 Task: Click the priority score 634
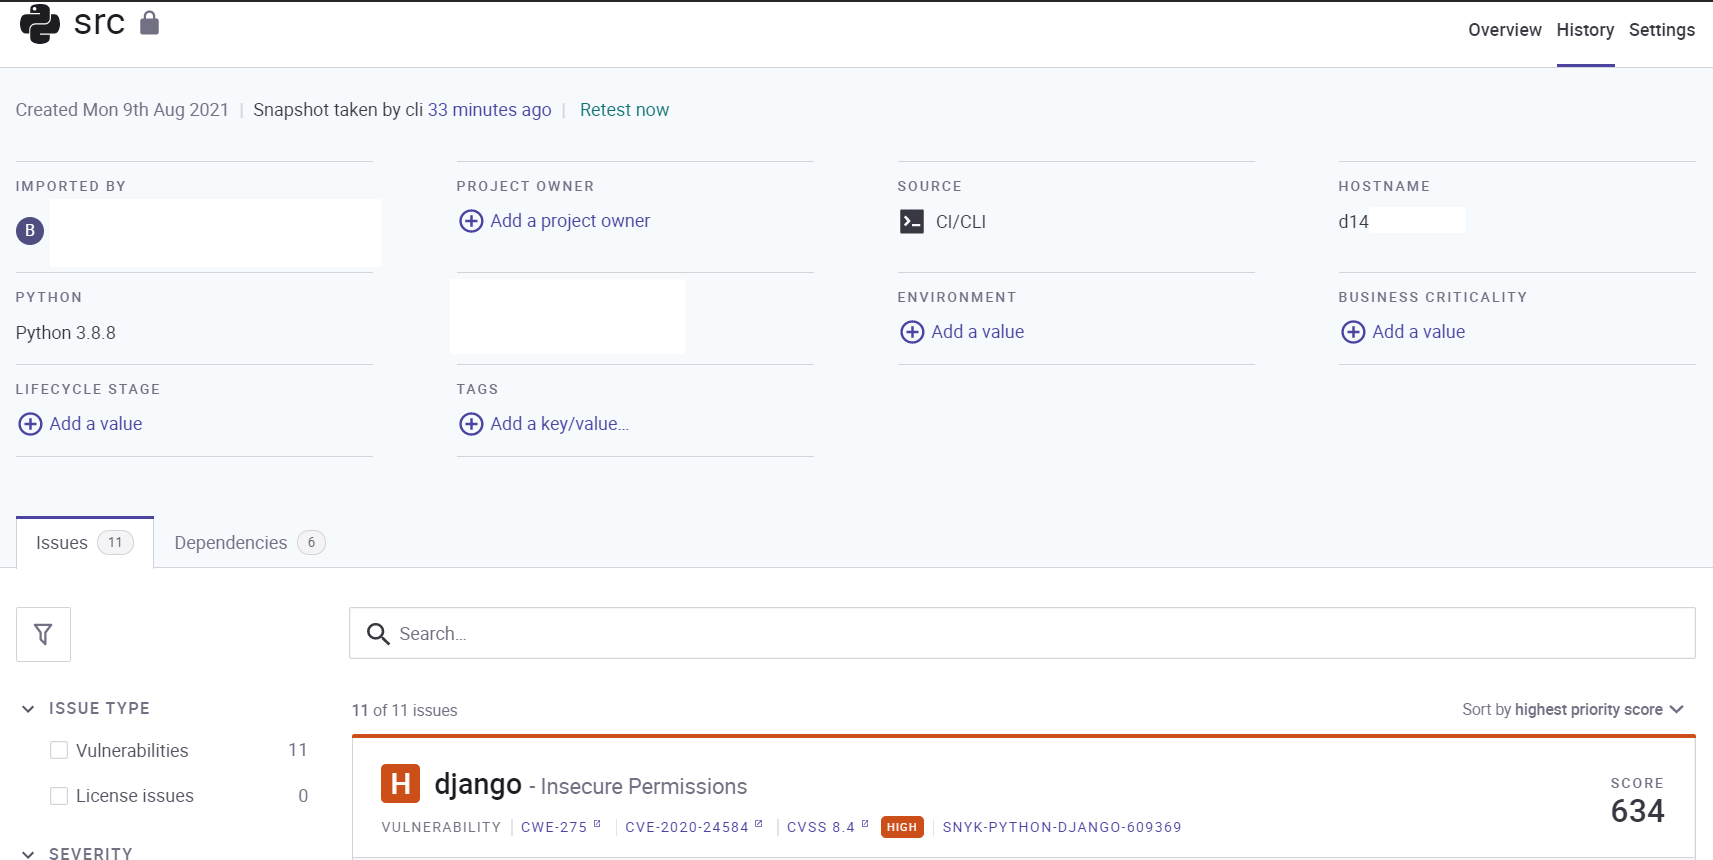(1637, 811)
